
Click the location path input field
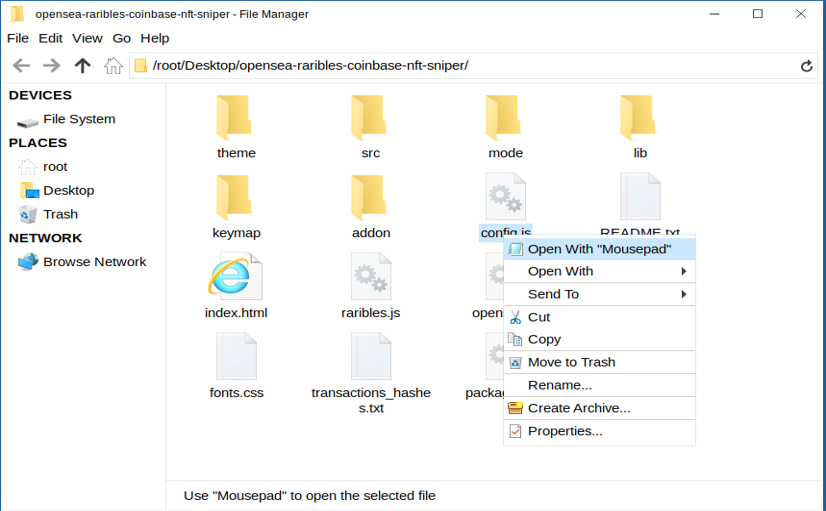click(x=473, y=66)
